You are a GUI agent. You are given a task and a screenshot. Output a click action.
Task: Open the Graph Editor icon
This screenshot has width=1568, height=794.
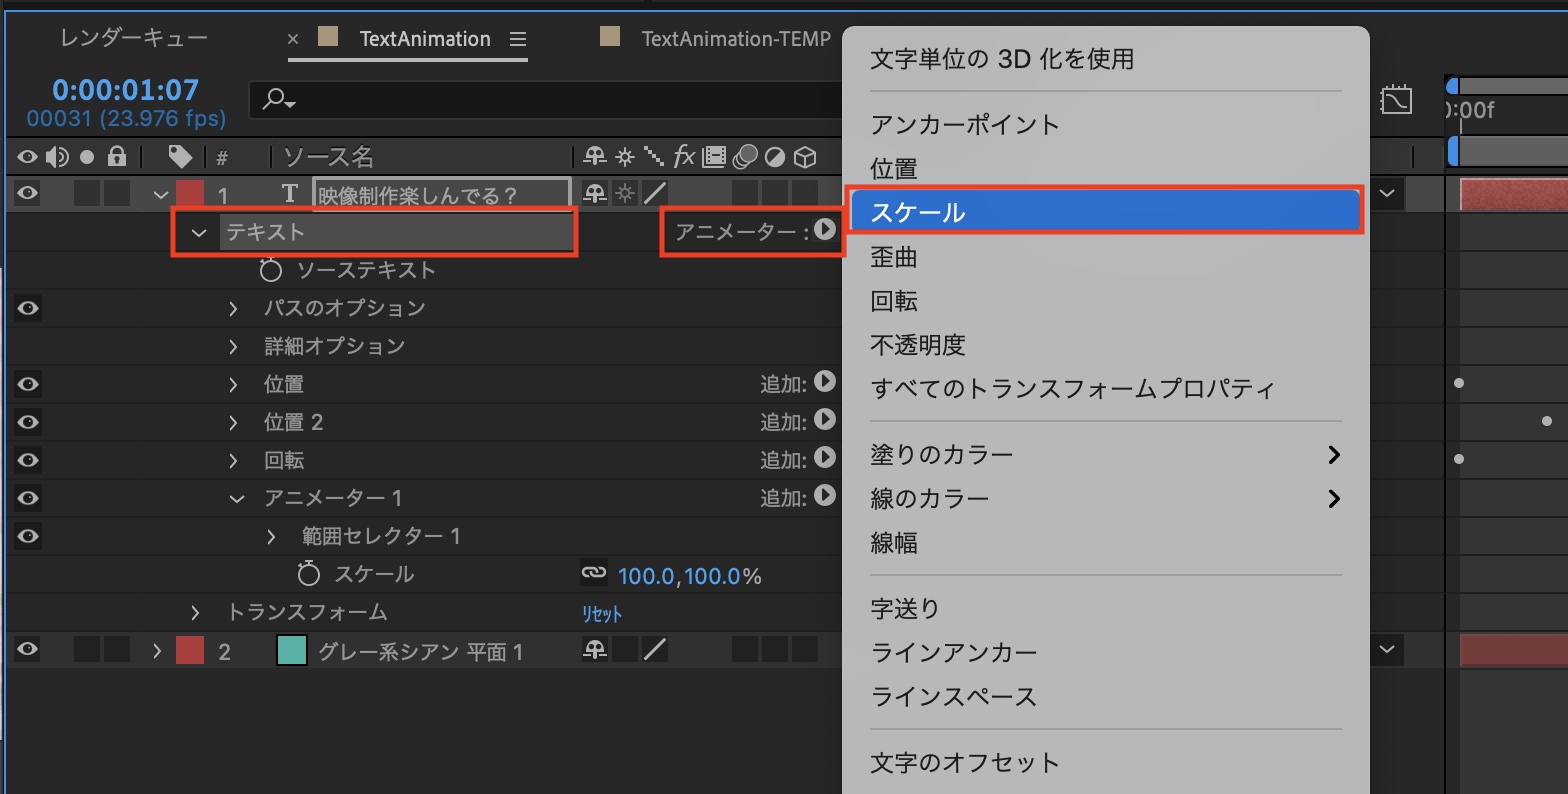(x=1396, y=99)
